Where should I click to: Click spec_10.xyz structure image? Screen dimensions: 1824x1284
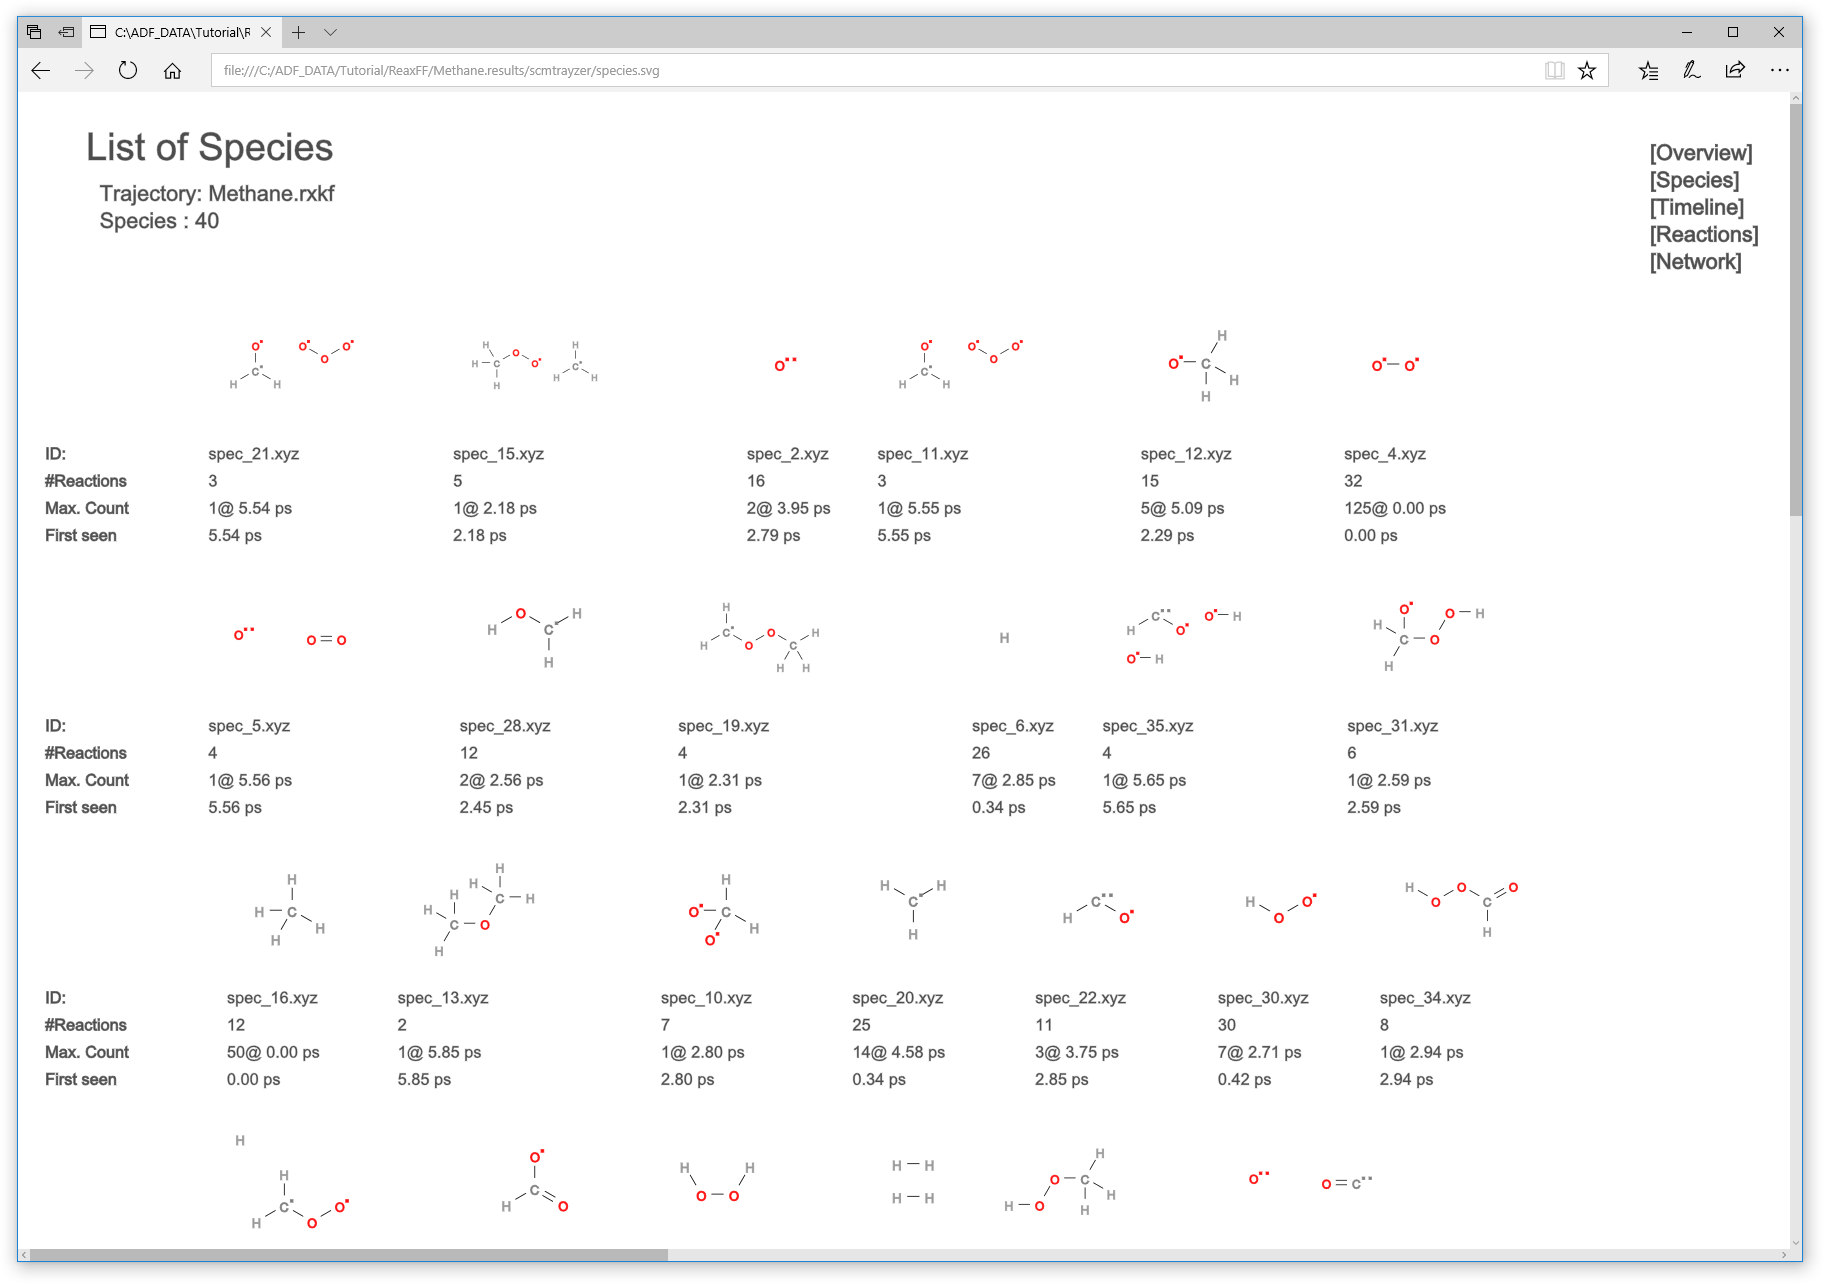(x=724, y=910)
